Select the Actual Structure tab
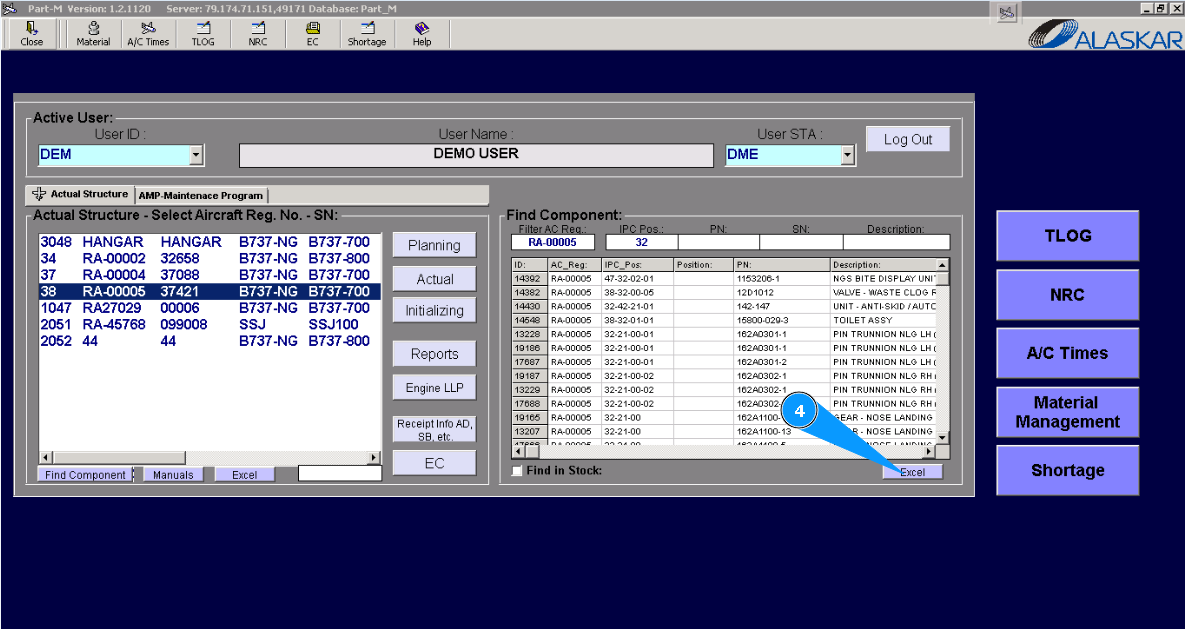This screenshot has height=630, width=1185. (x=81, y=195)
